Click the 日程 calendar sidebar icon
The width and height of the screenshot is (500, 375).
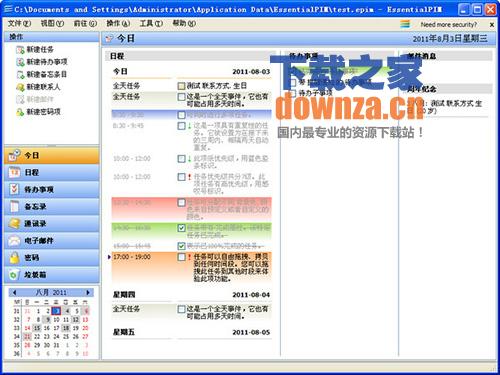[x=14, y=172]
